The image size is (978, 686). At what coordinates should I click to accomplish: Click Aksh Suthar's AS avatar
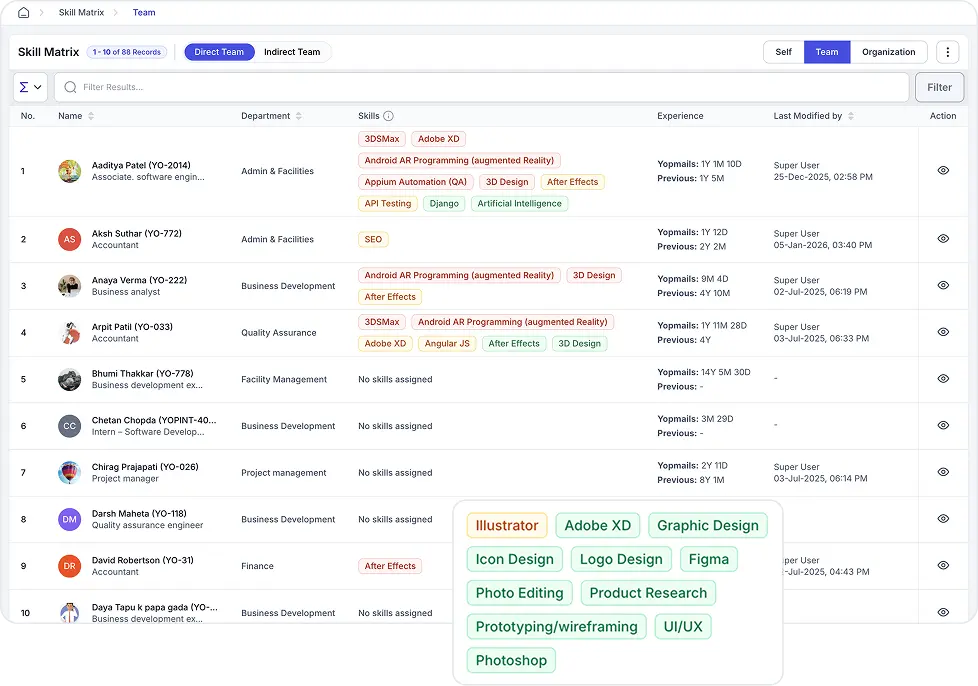[69, 240]
